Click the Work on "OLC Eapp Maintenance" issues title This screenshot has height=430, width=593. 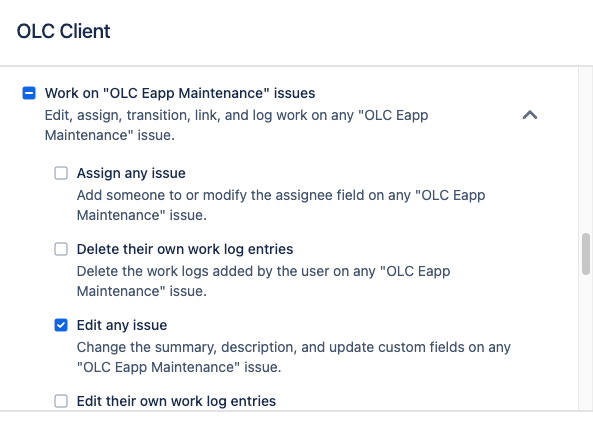180,93
